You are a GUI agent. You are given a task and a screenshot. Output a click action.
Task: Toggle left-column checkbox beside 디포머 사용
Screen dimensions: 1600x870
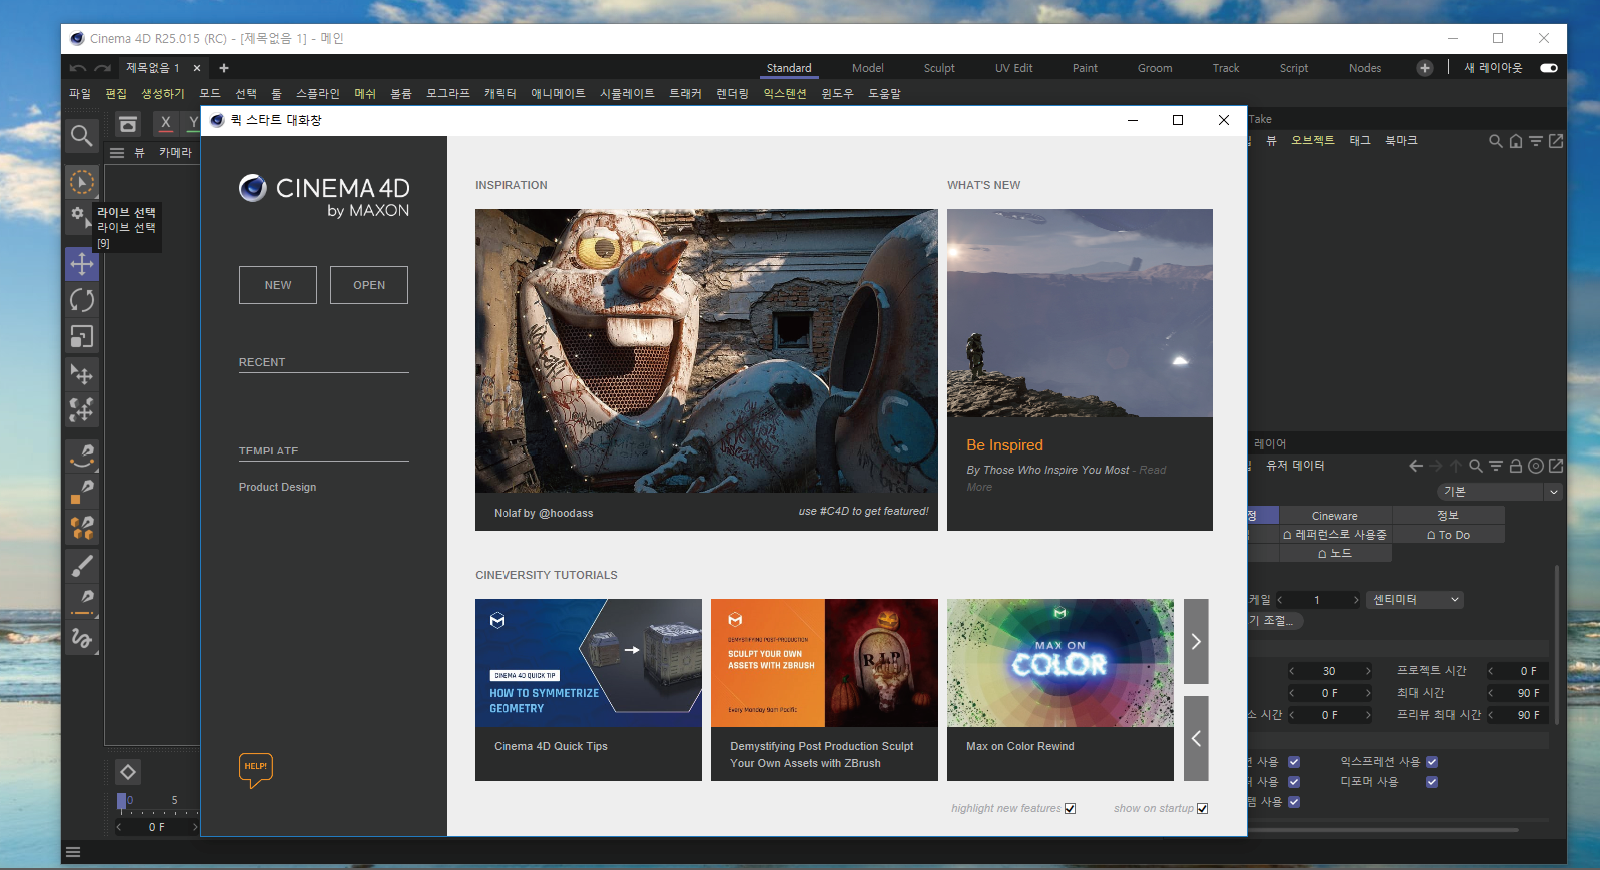(x=1294, y=782)
